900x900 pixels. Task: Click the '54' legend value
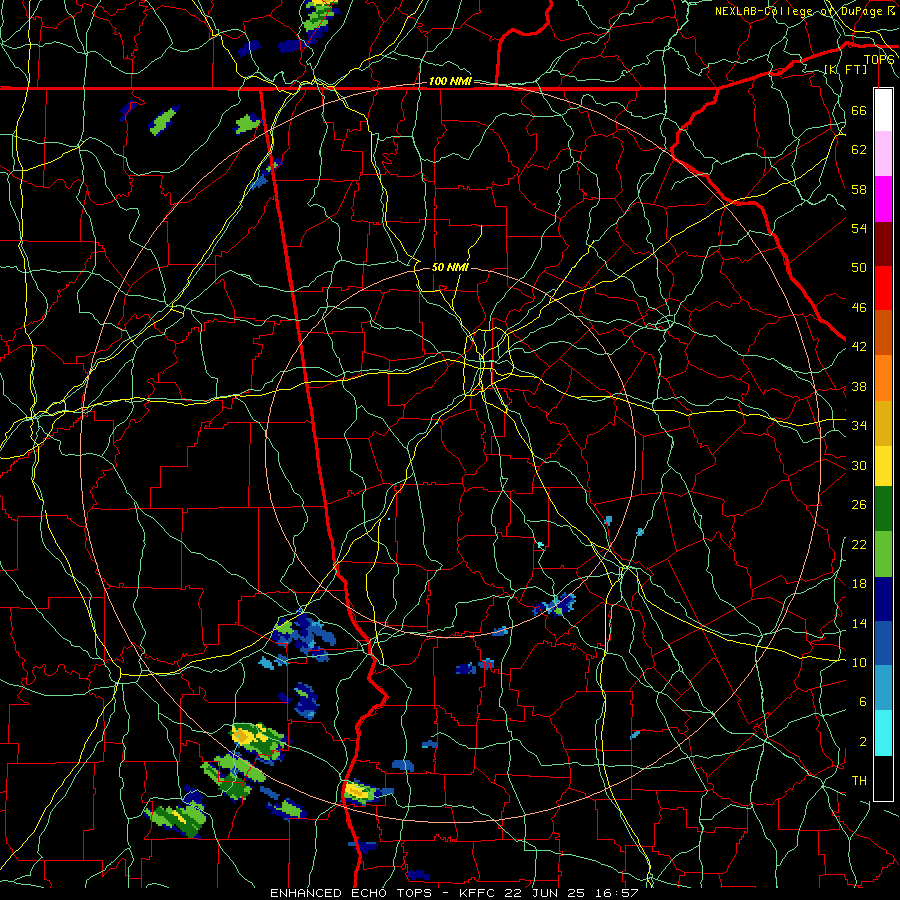(859, 228)
